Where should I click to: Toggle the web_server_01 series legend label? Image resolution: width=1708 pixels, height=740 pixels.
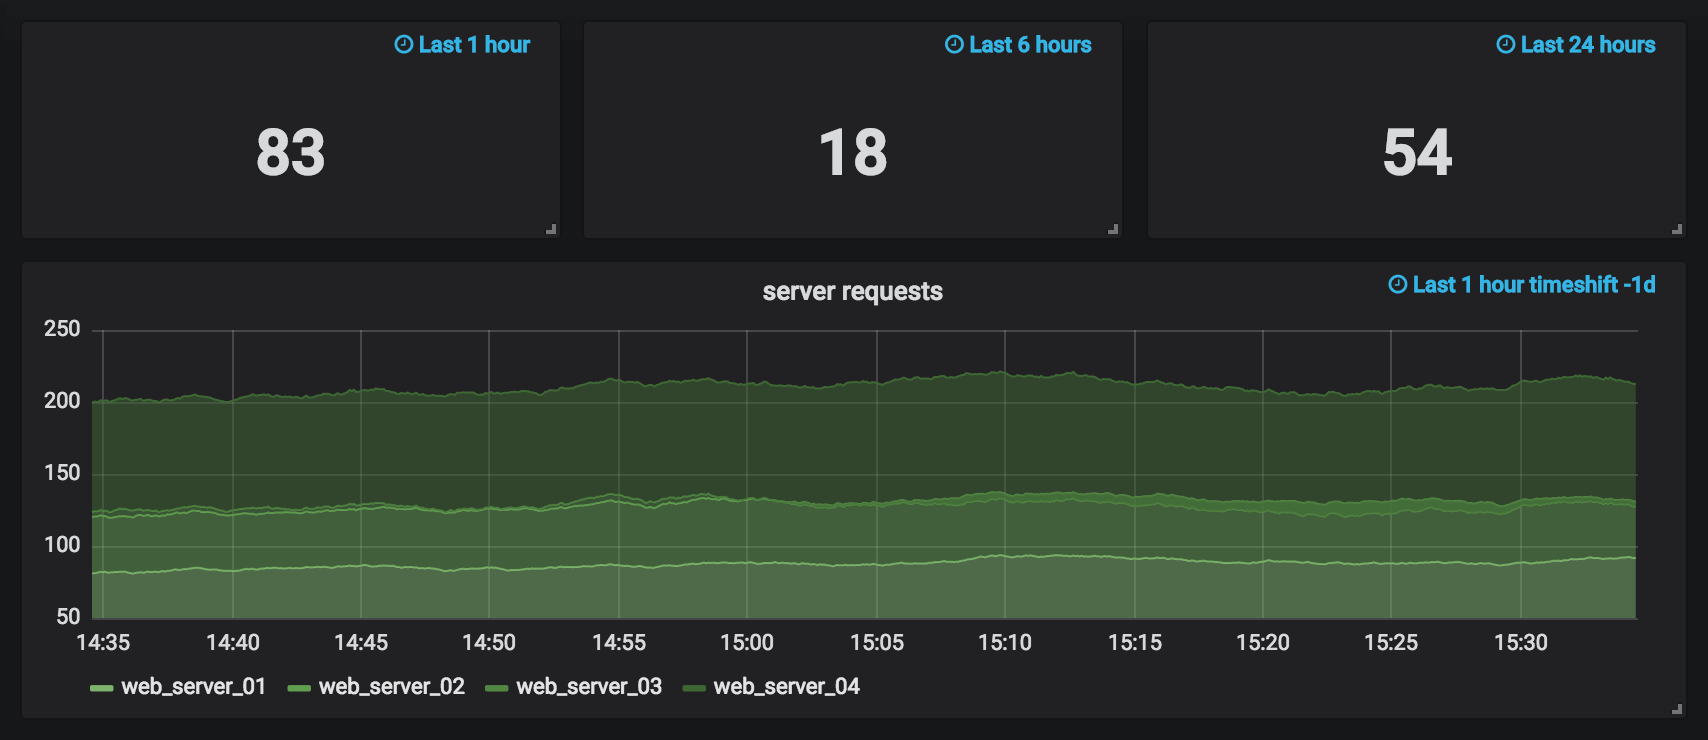pyautogui.click(x=193, y=687)
